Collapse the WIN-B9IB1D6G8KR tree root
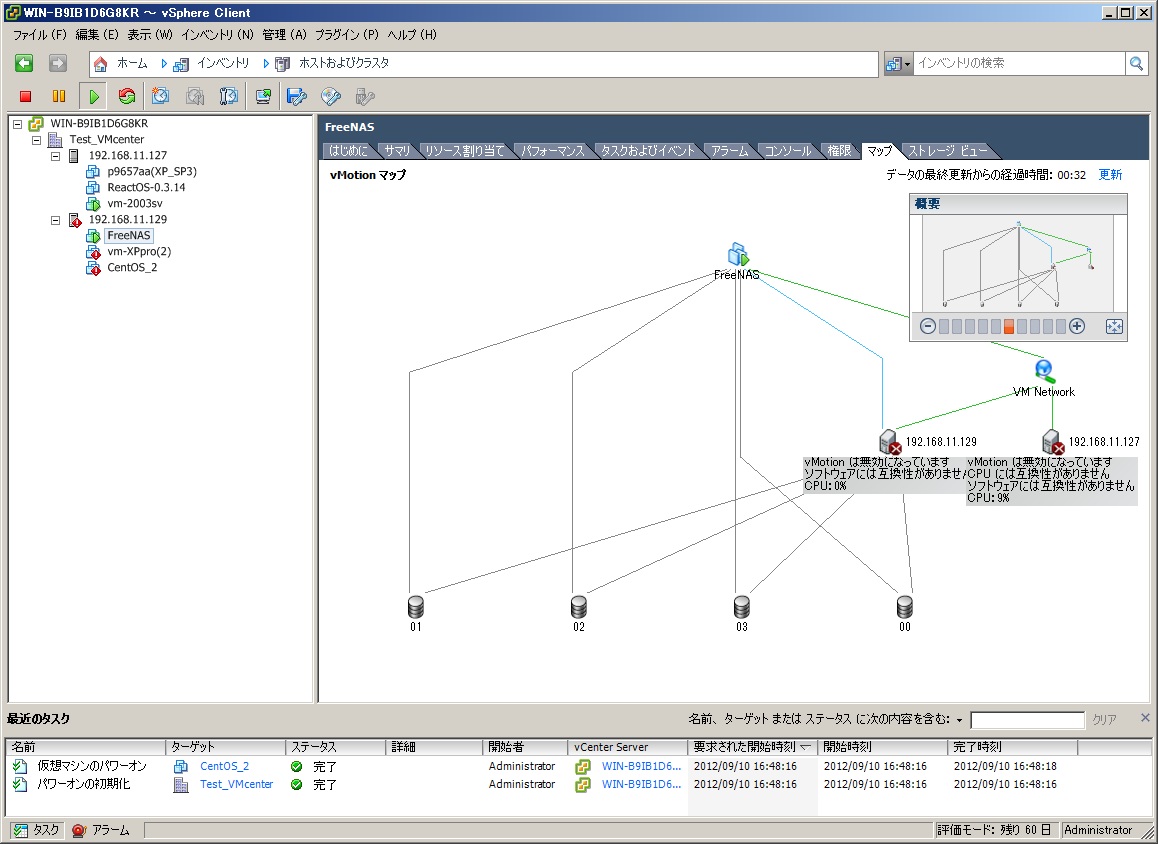Screen dimensions: 1158x844 point(18,124)
